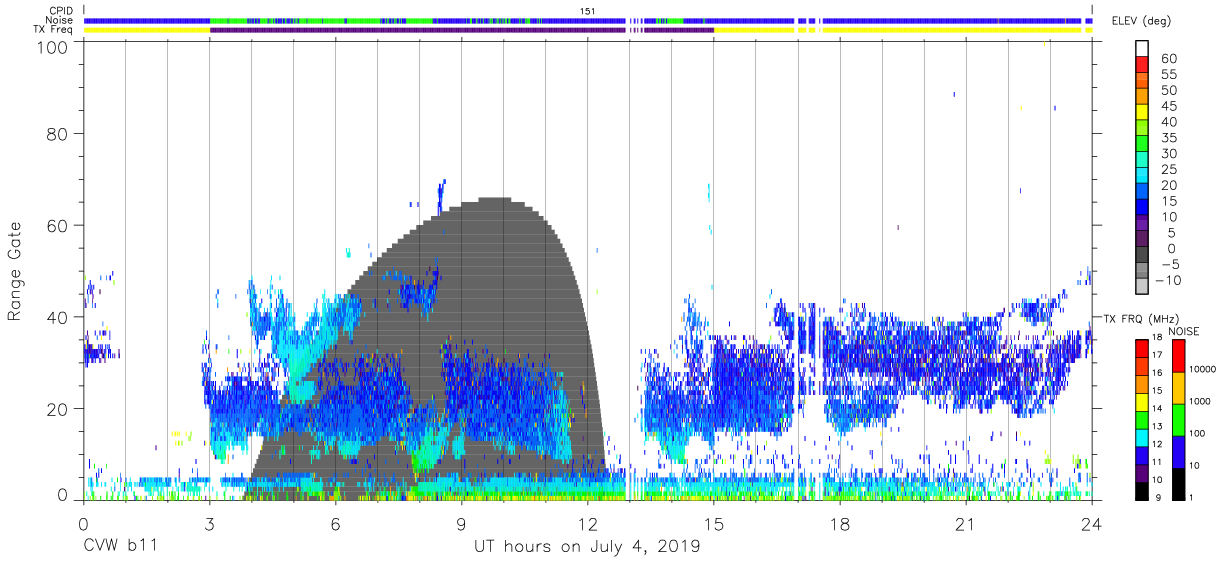This screenshot has height=567, width=1228.
Task: Pick the dark gray segment of ELEV color bar
Action: (1144, 256)
